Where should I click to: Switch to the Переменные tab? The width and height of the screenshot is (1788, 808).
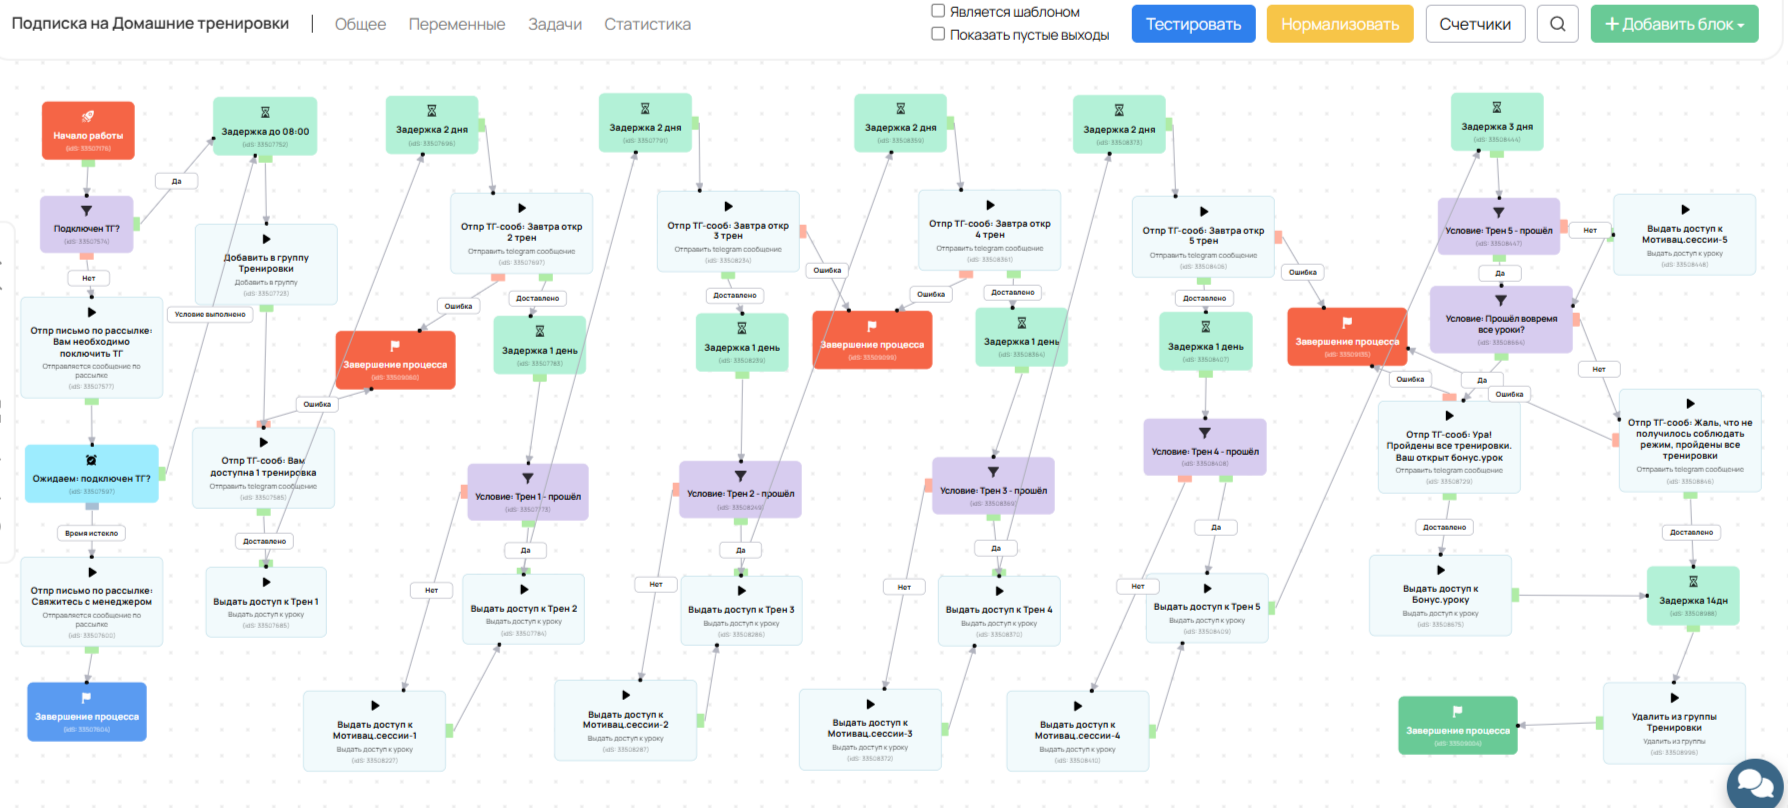(456, 24)
